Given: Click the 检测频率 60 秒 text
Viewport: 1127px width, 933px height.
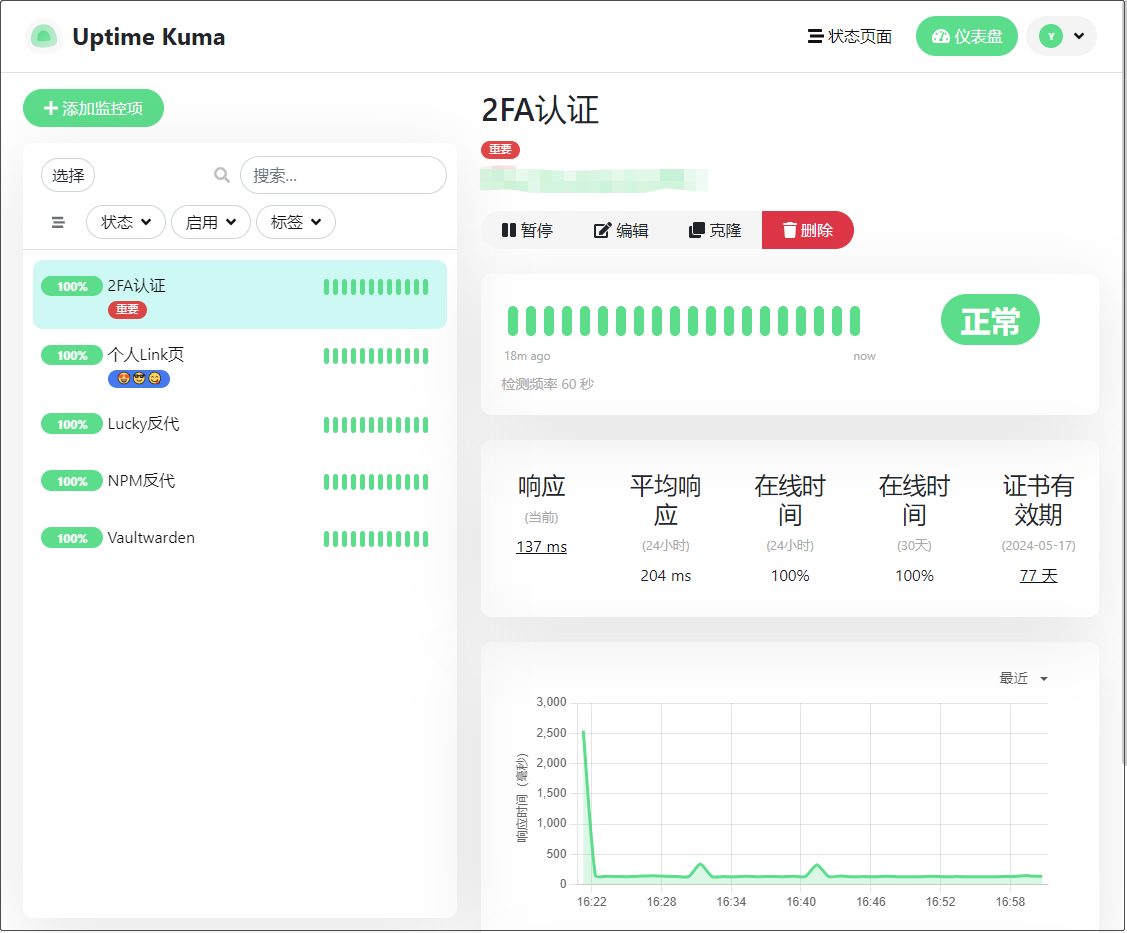Looking at the screenshot, I should pos(548,384).
